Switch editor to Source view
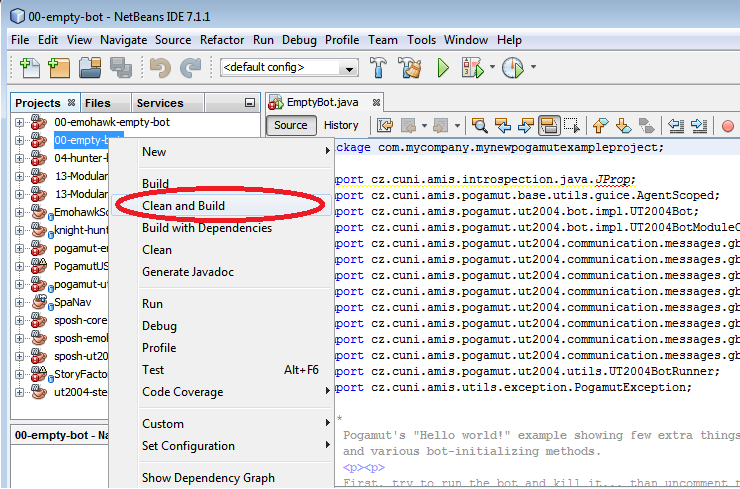 coord(291,126)
